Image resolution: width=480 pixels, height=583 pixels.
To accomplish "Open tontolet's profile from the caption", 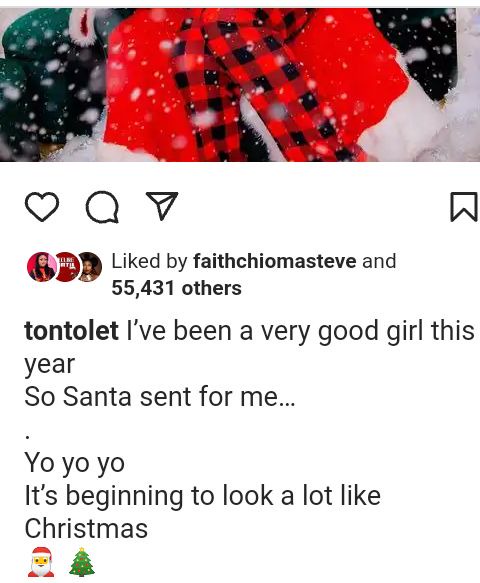I will pos(71,331).
